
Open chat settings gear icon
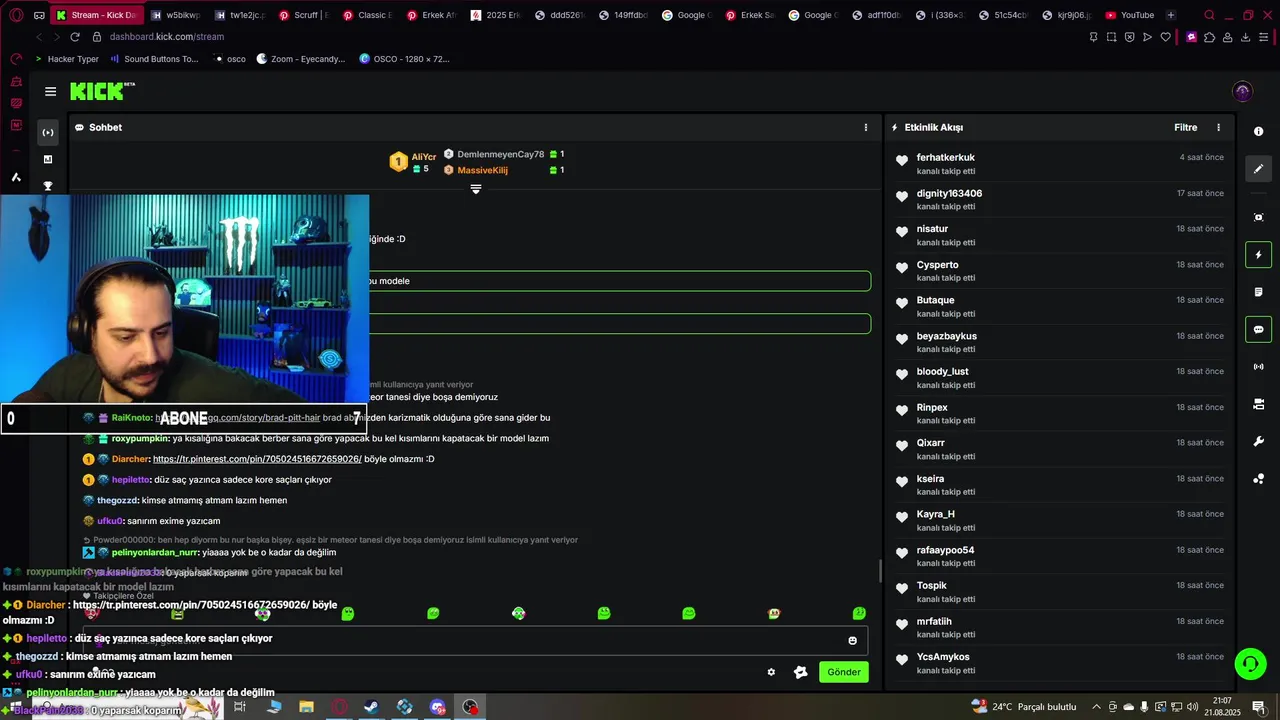coord(771,672)
